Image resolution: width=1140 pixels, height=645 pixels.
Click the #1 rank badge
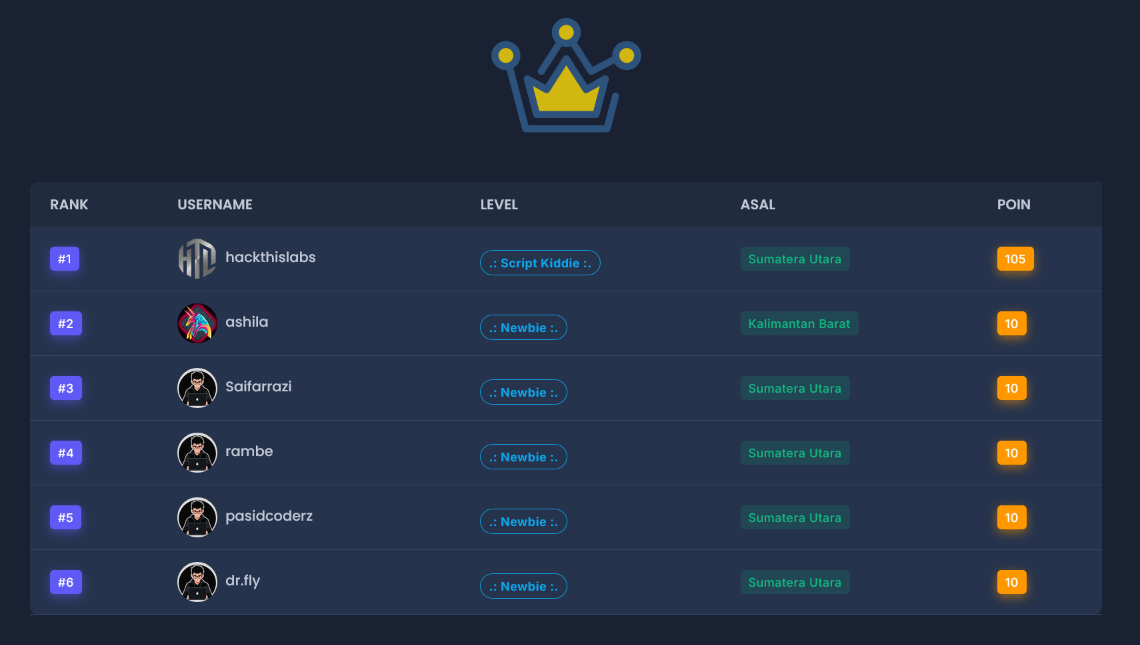pos(65,259)
